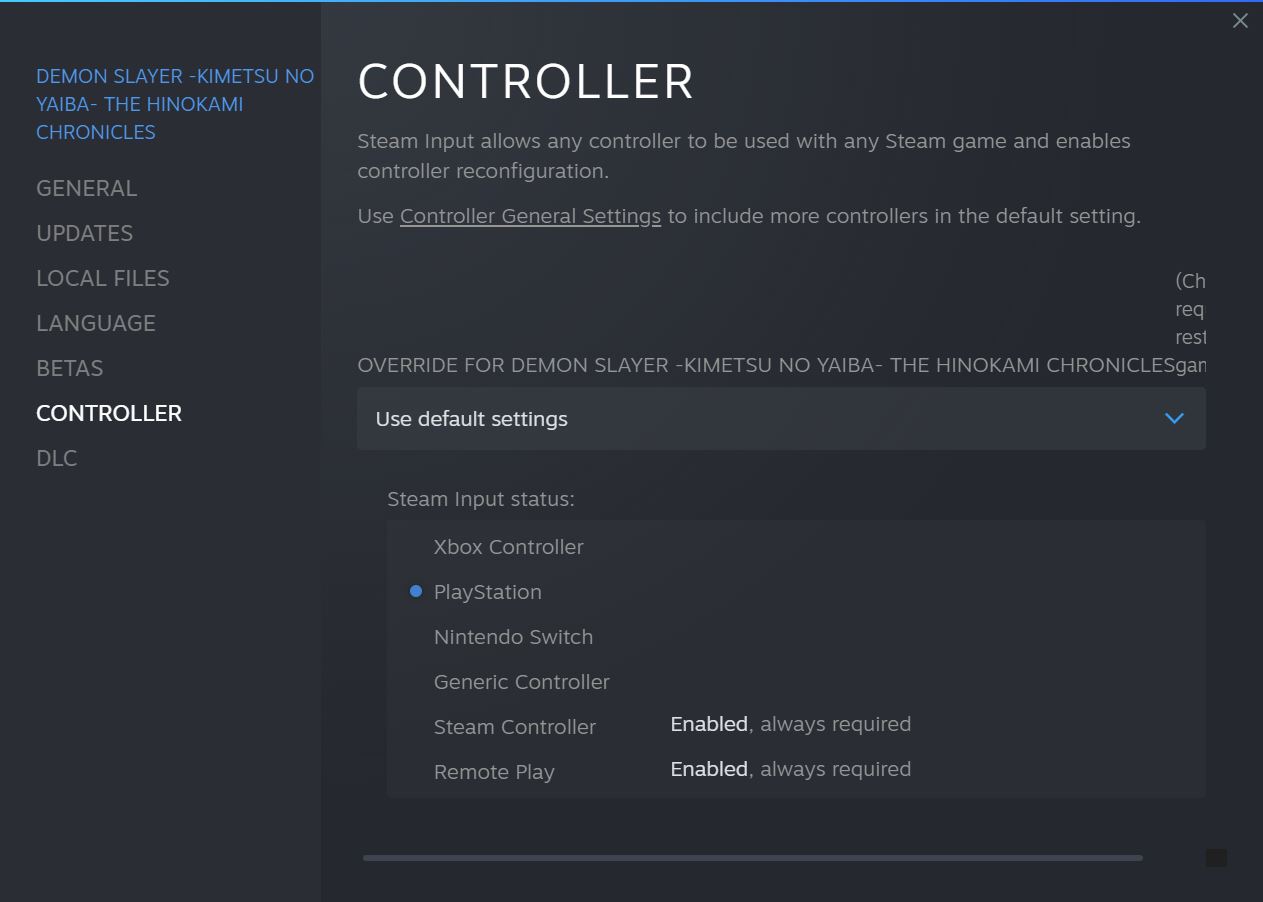The image size is (1263, 902).
Task: Click the horizontal scrollbar at the bottom
Action: click(752, 858)
